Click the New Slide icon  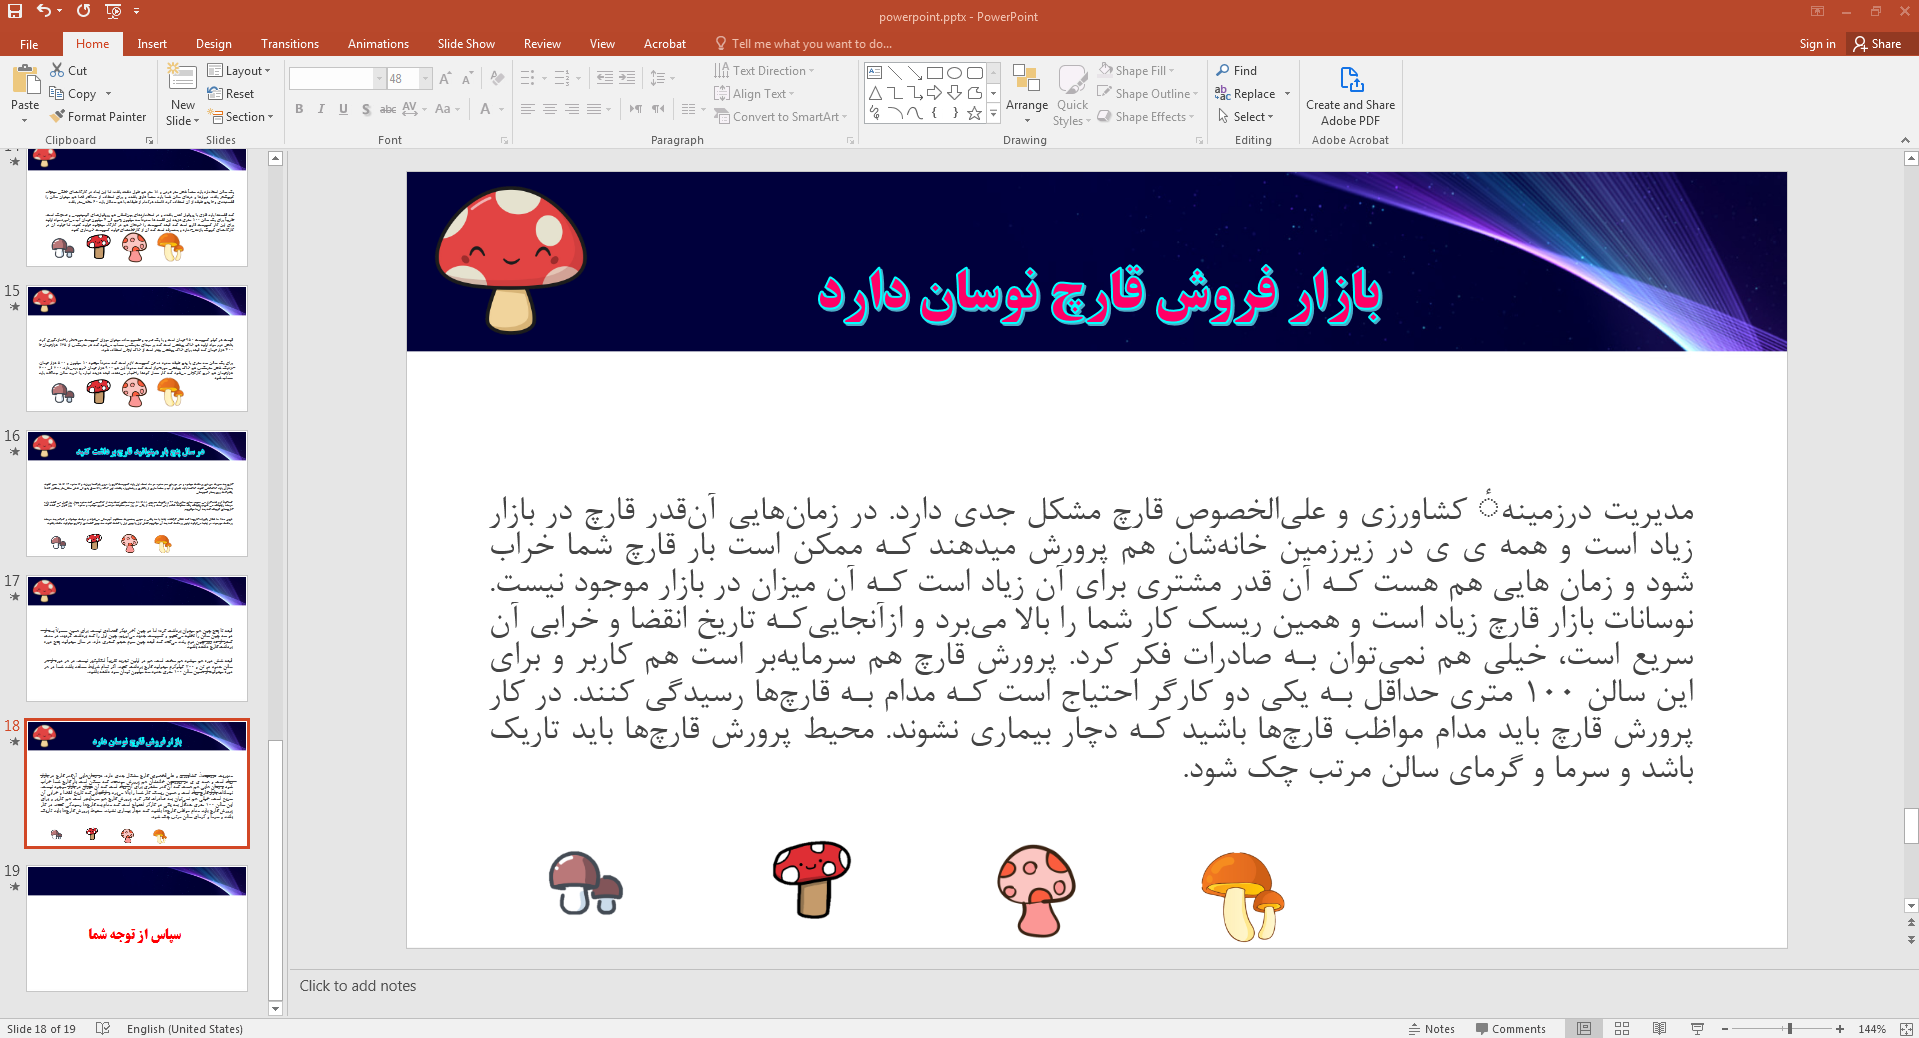(x=182, y=78)
